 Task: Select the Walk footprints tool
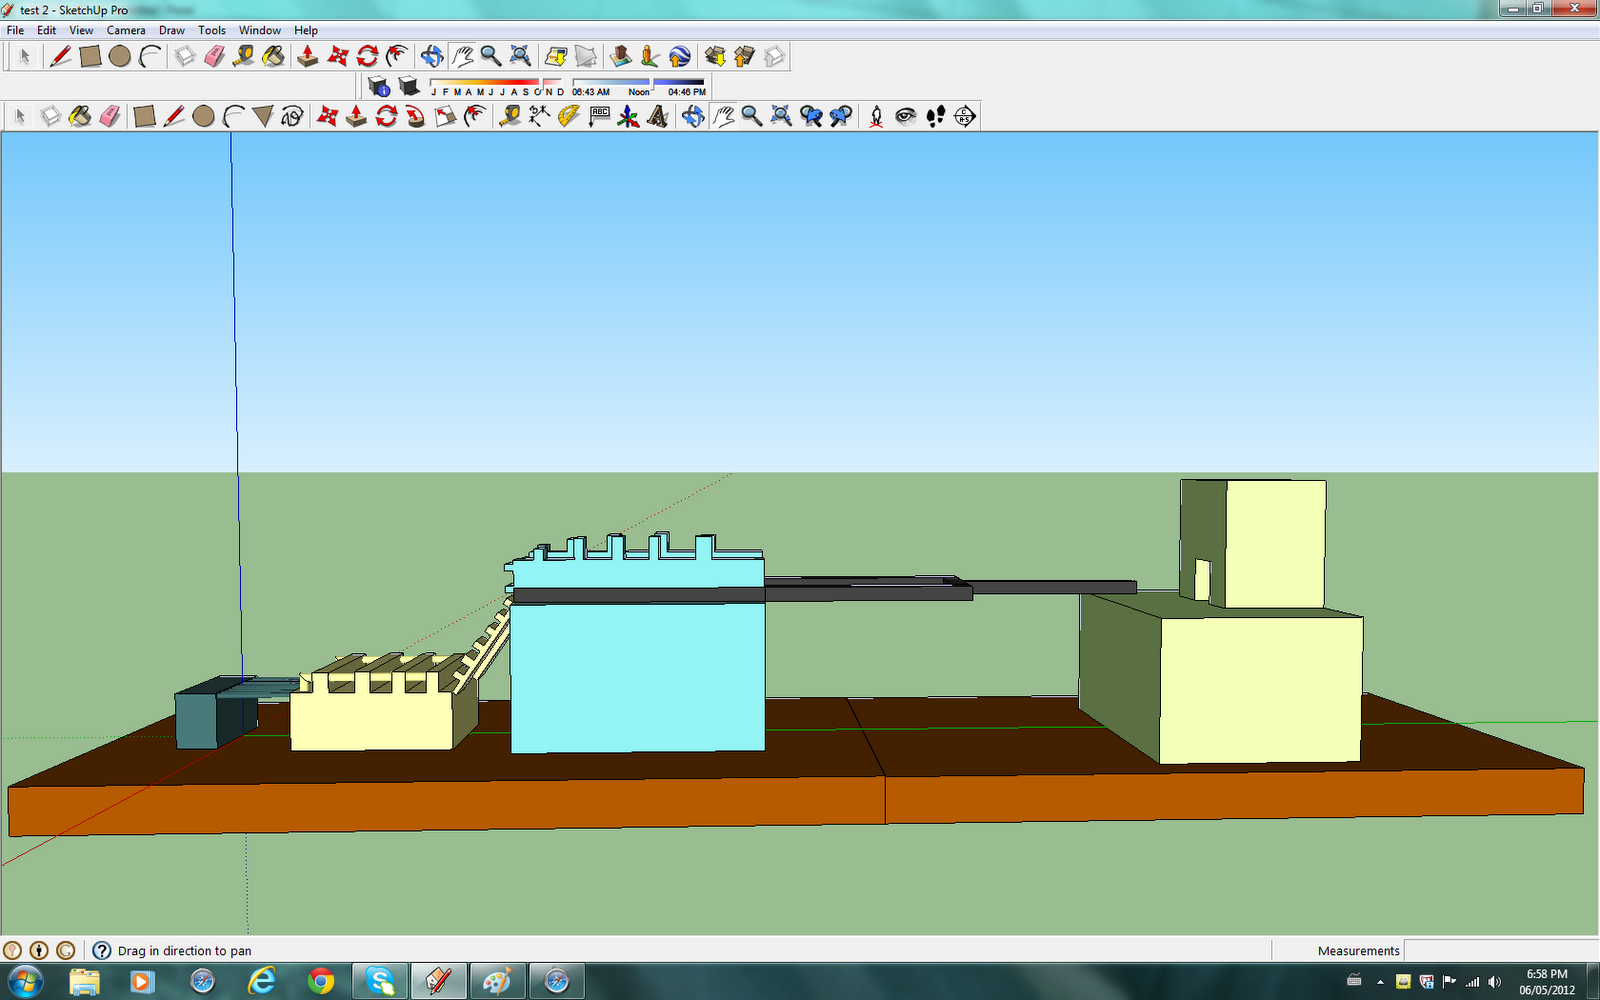click(935, 117)
